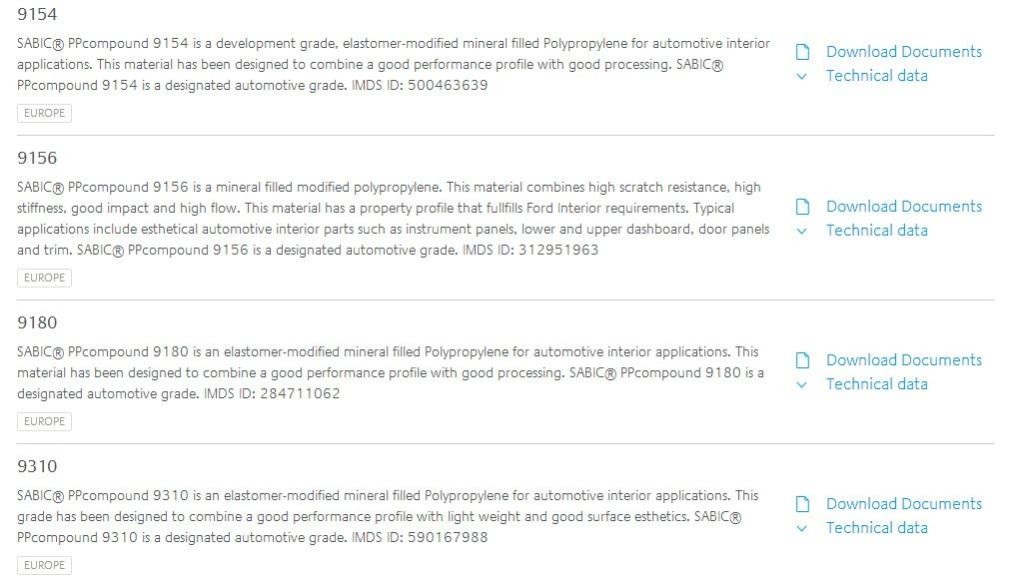Click the EUROPE tag under 9154
The width and height of the screenshot is (1024, 581).
tap(44, 113)
